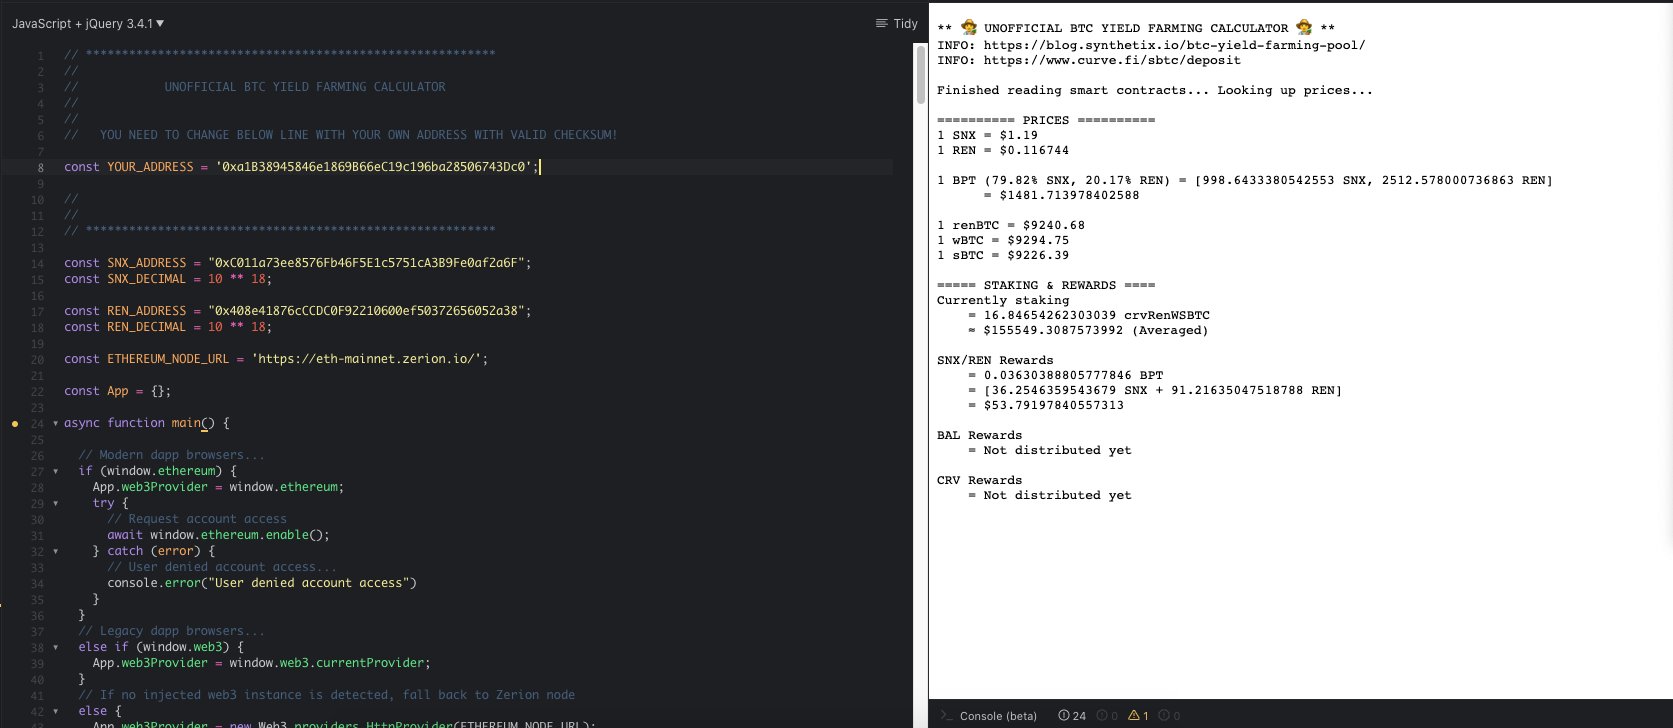Click 'App.web3Provider = window.web3.currentProvider;' line
This screenshot has width=1673, height=728.
tap(261, 663)
